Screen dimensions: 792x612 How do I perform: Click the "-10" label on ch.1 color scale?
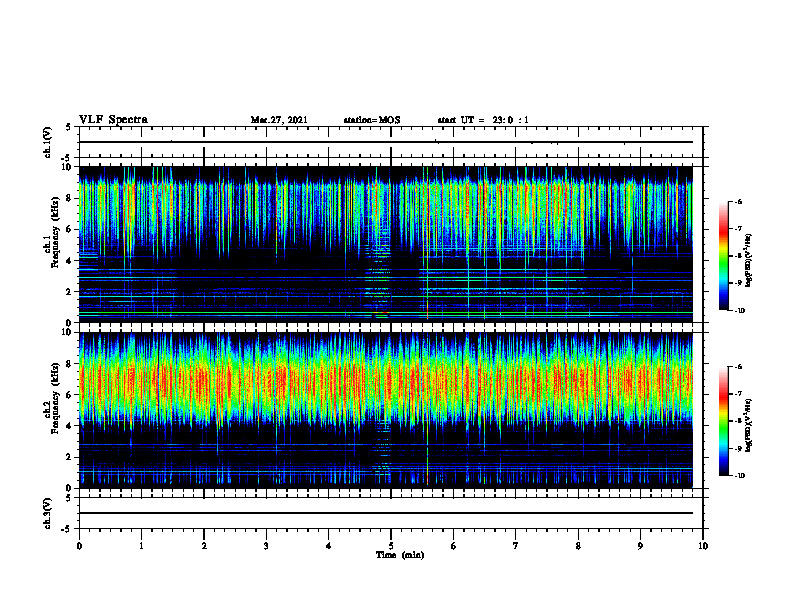pos(739,311)
